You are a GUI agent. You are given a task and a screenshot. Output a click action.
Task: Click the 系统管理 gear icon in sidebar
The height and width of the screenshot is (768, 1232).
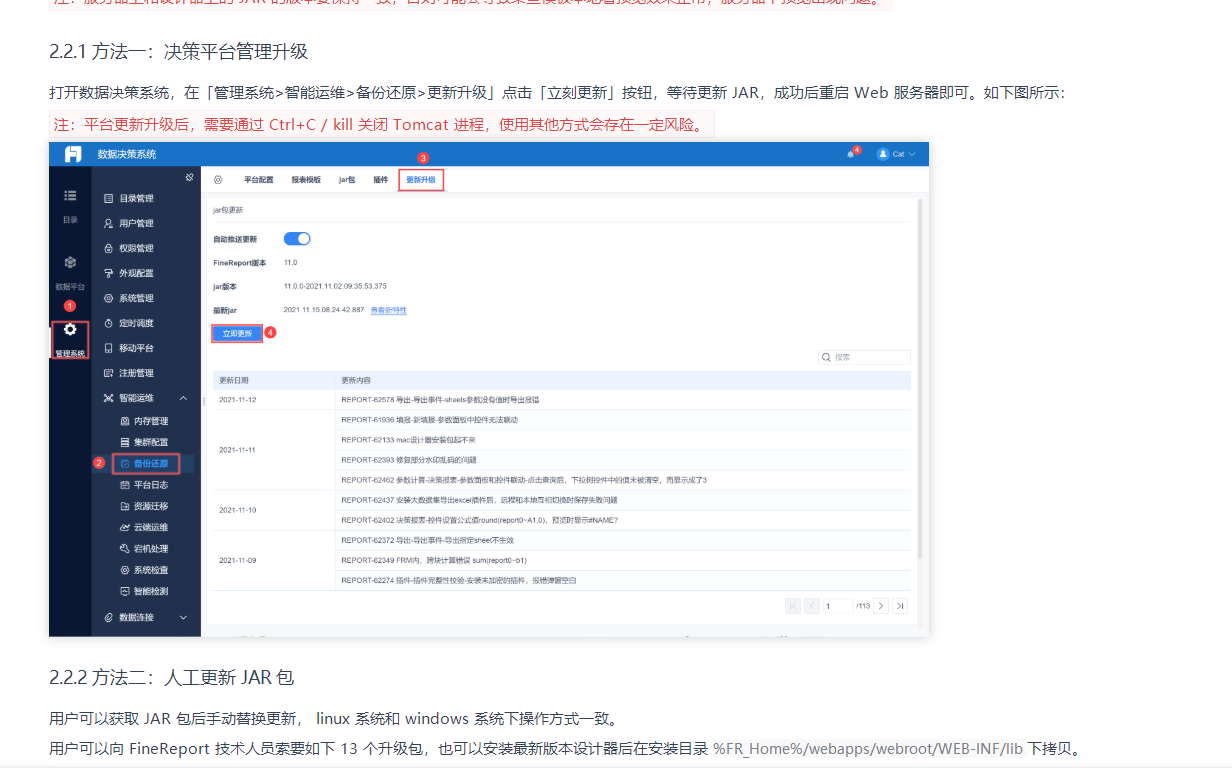(x=109, y=298)
